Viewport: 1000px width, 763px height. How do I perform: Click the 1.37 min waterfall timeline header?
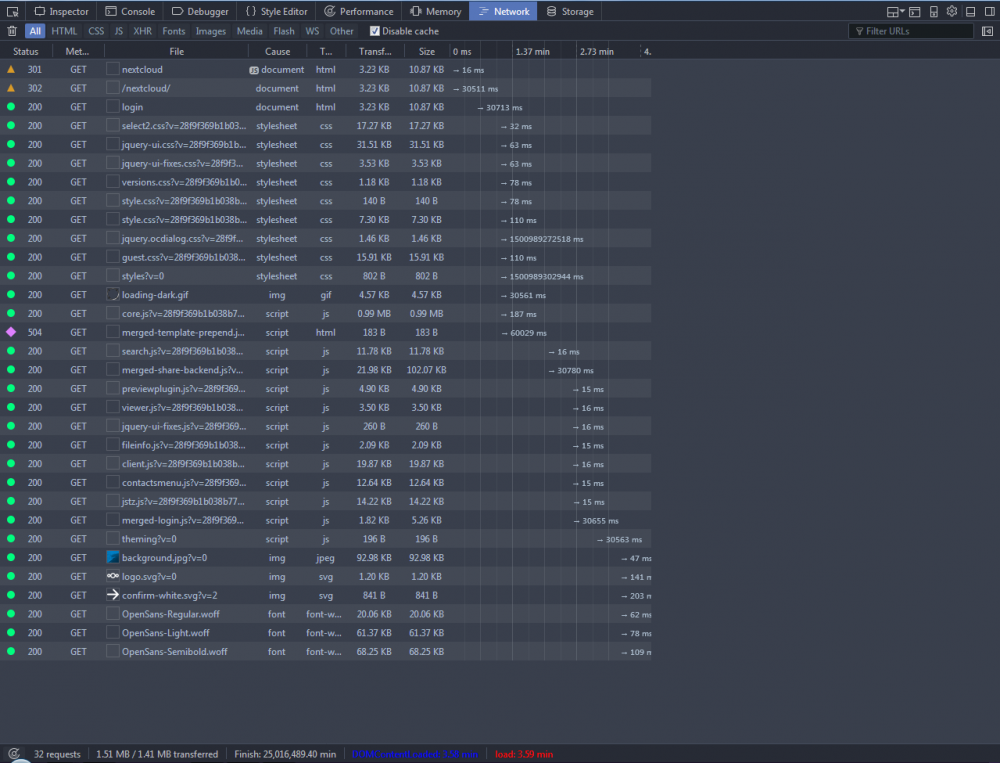click(x=533, y=51)
